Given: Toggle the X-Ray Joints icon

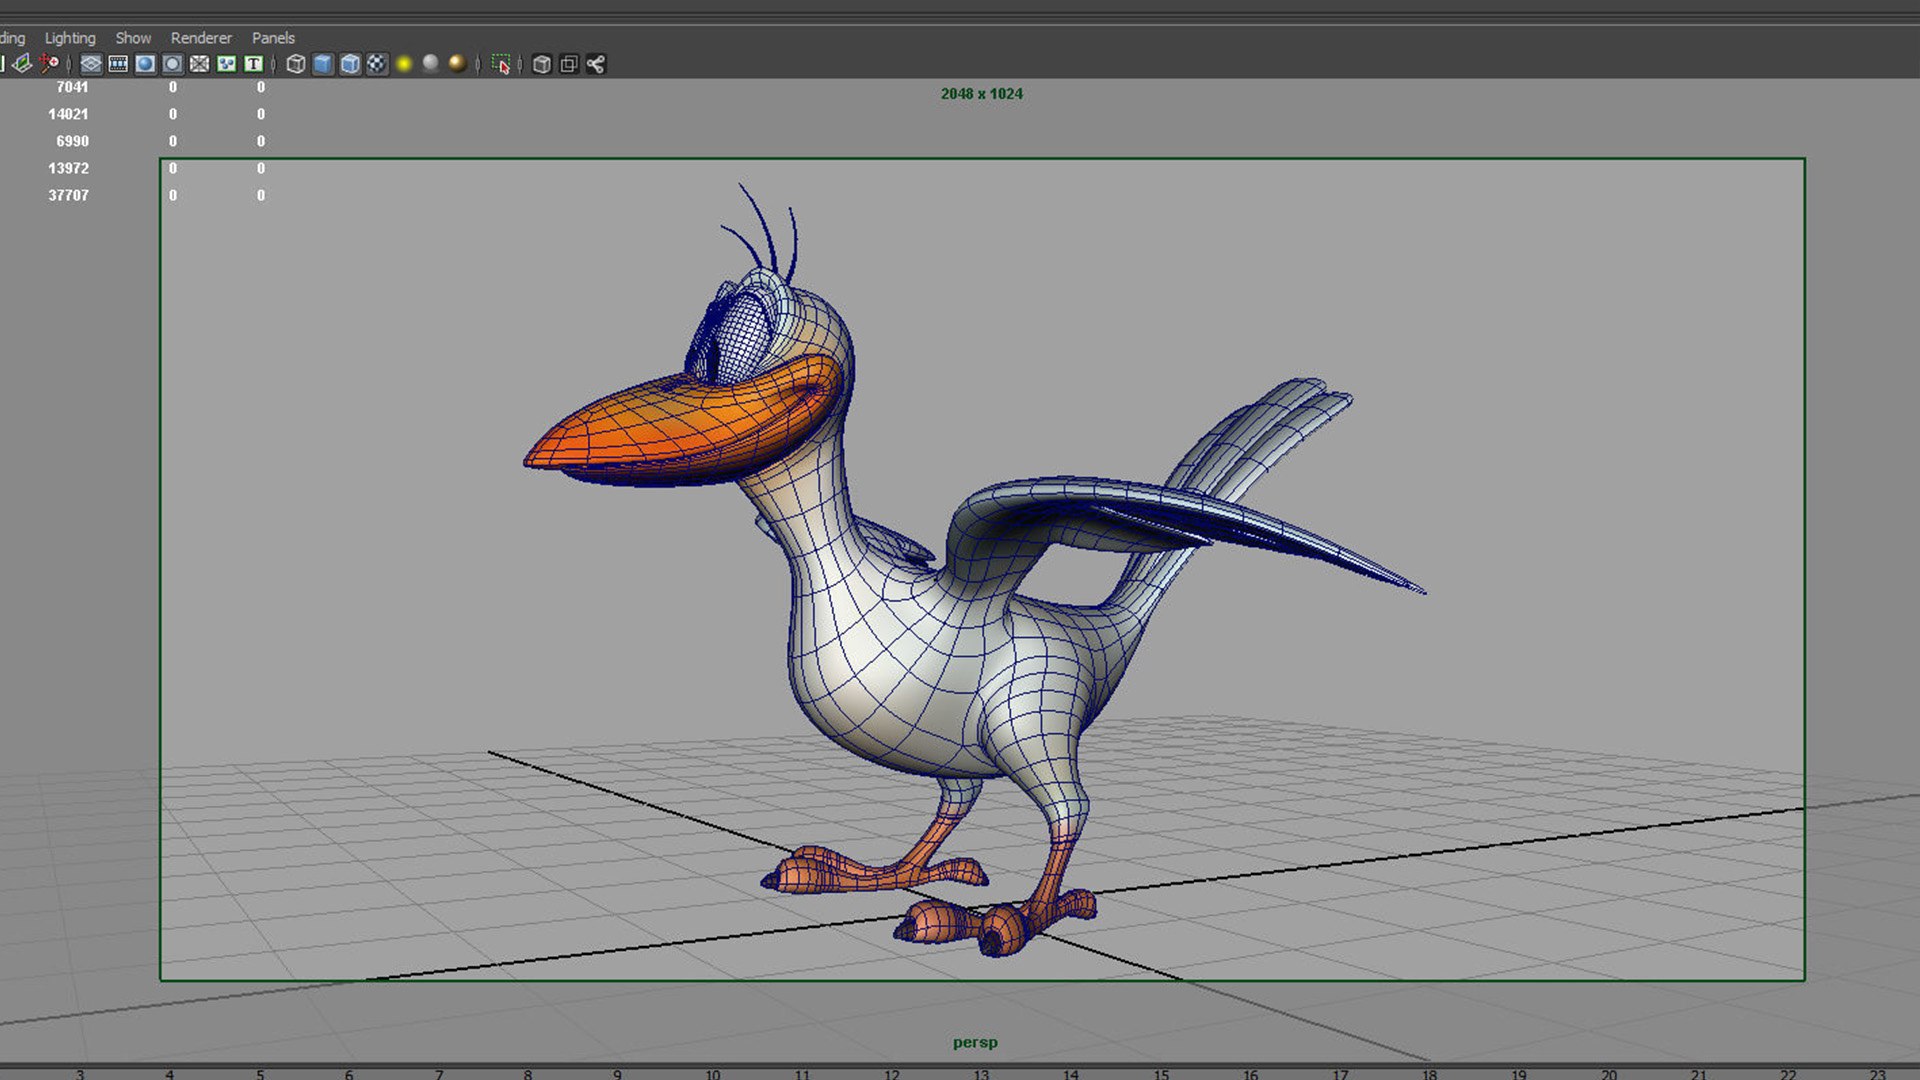Looking at the screenshot, I should coord(595,64).
